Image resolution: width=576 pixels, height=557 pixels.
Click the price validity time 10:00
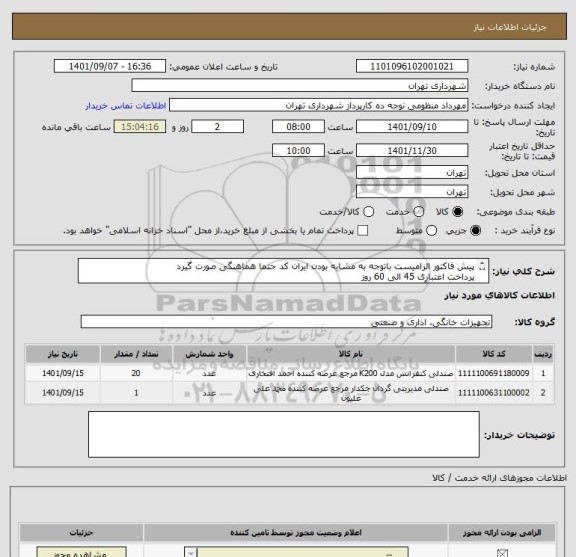(298, 151)
